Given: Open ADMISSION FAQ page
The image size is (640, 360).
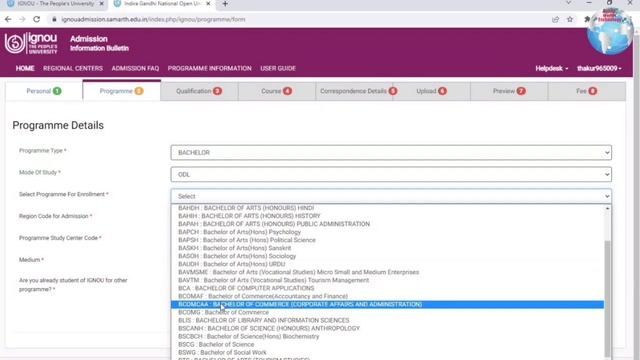Looking at the screenshot, I should pyautogui.click(x=135, y=68).
